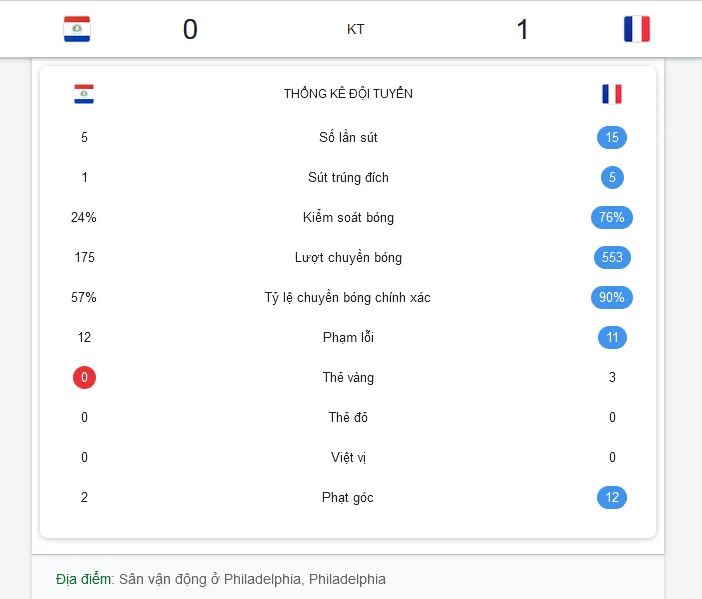Click the blue 553 passes badge
Viewport: 702px width, 599px height.
(x=612, y=257)
